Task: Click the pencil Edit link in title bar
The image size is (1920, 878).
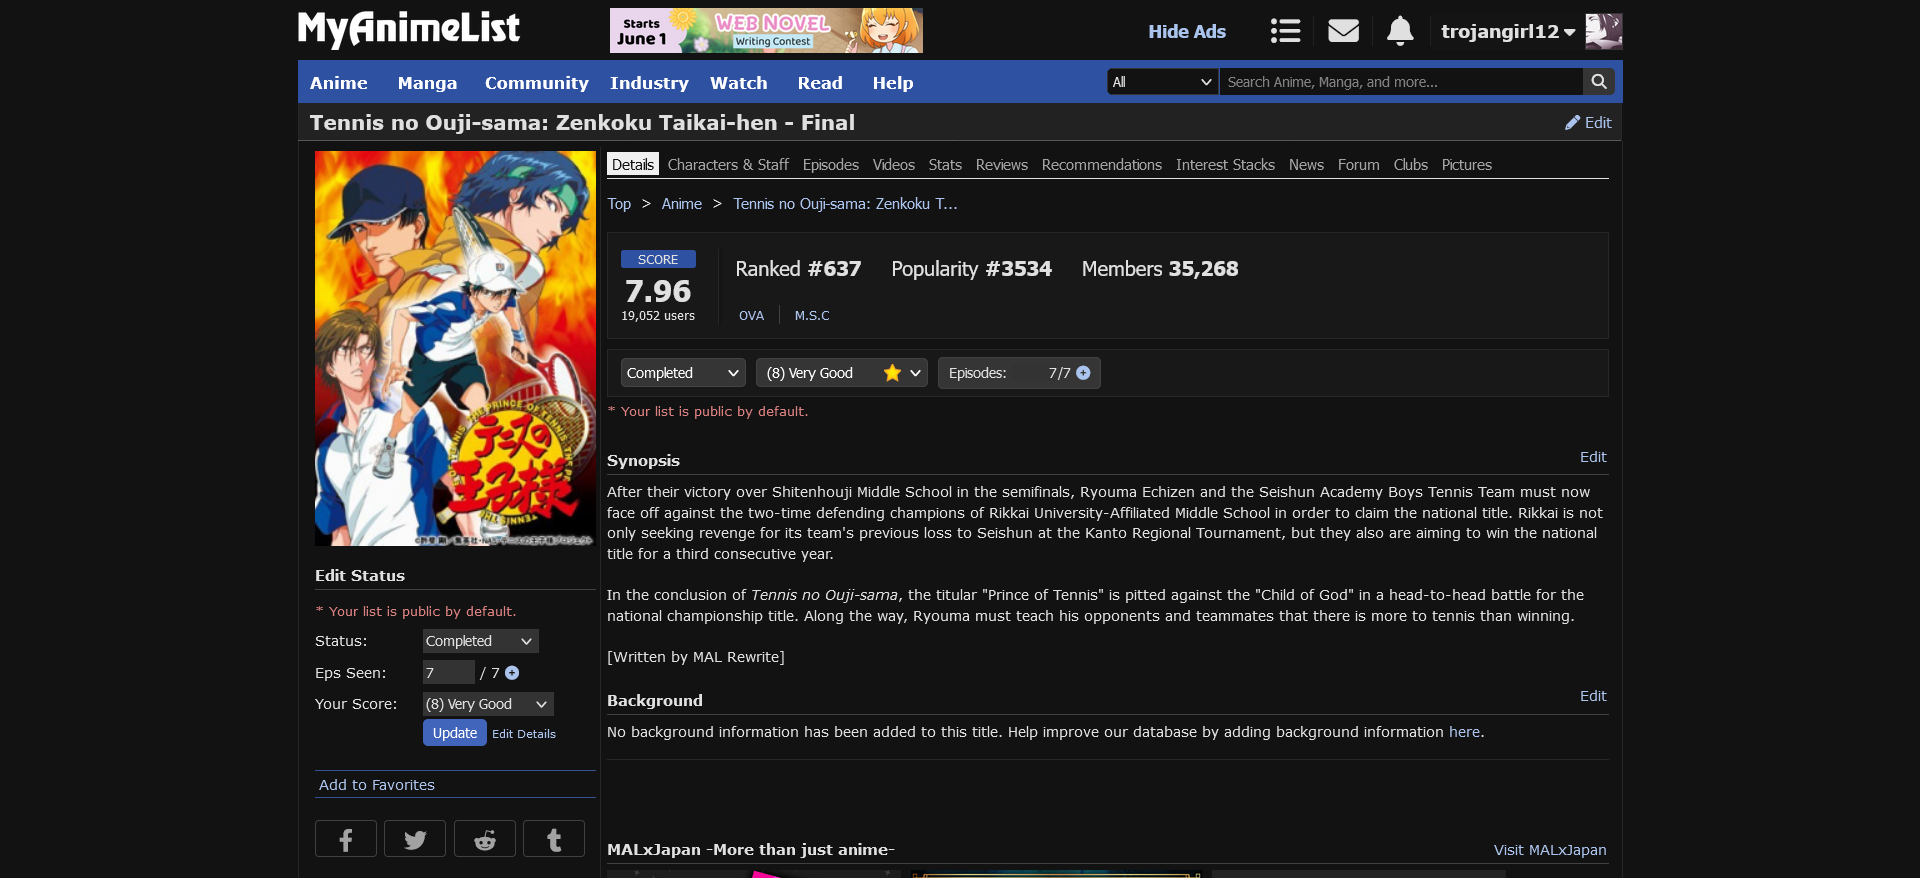Action: point(1588,122)
